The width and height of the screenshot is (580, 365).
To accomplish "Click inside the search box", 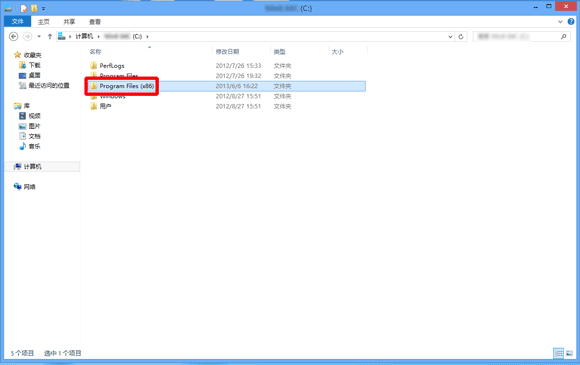I will point(516,36).
